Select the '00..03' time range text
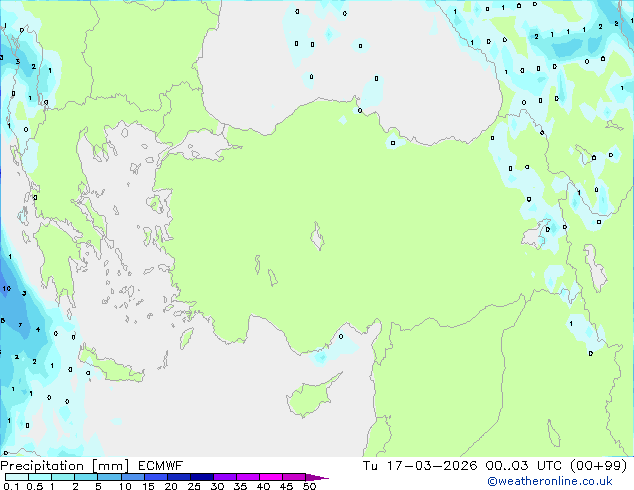Image resolution: width=634 pixels, height=490 pixels. pos(507,466)
